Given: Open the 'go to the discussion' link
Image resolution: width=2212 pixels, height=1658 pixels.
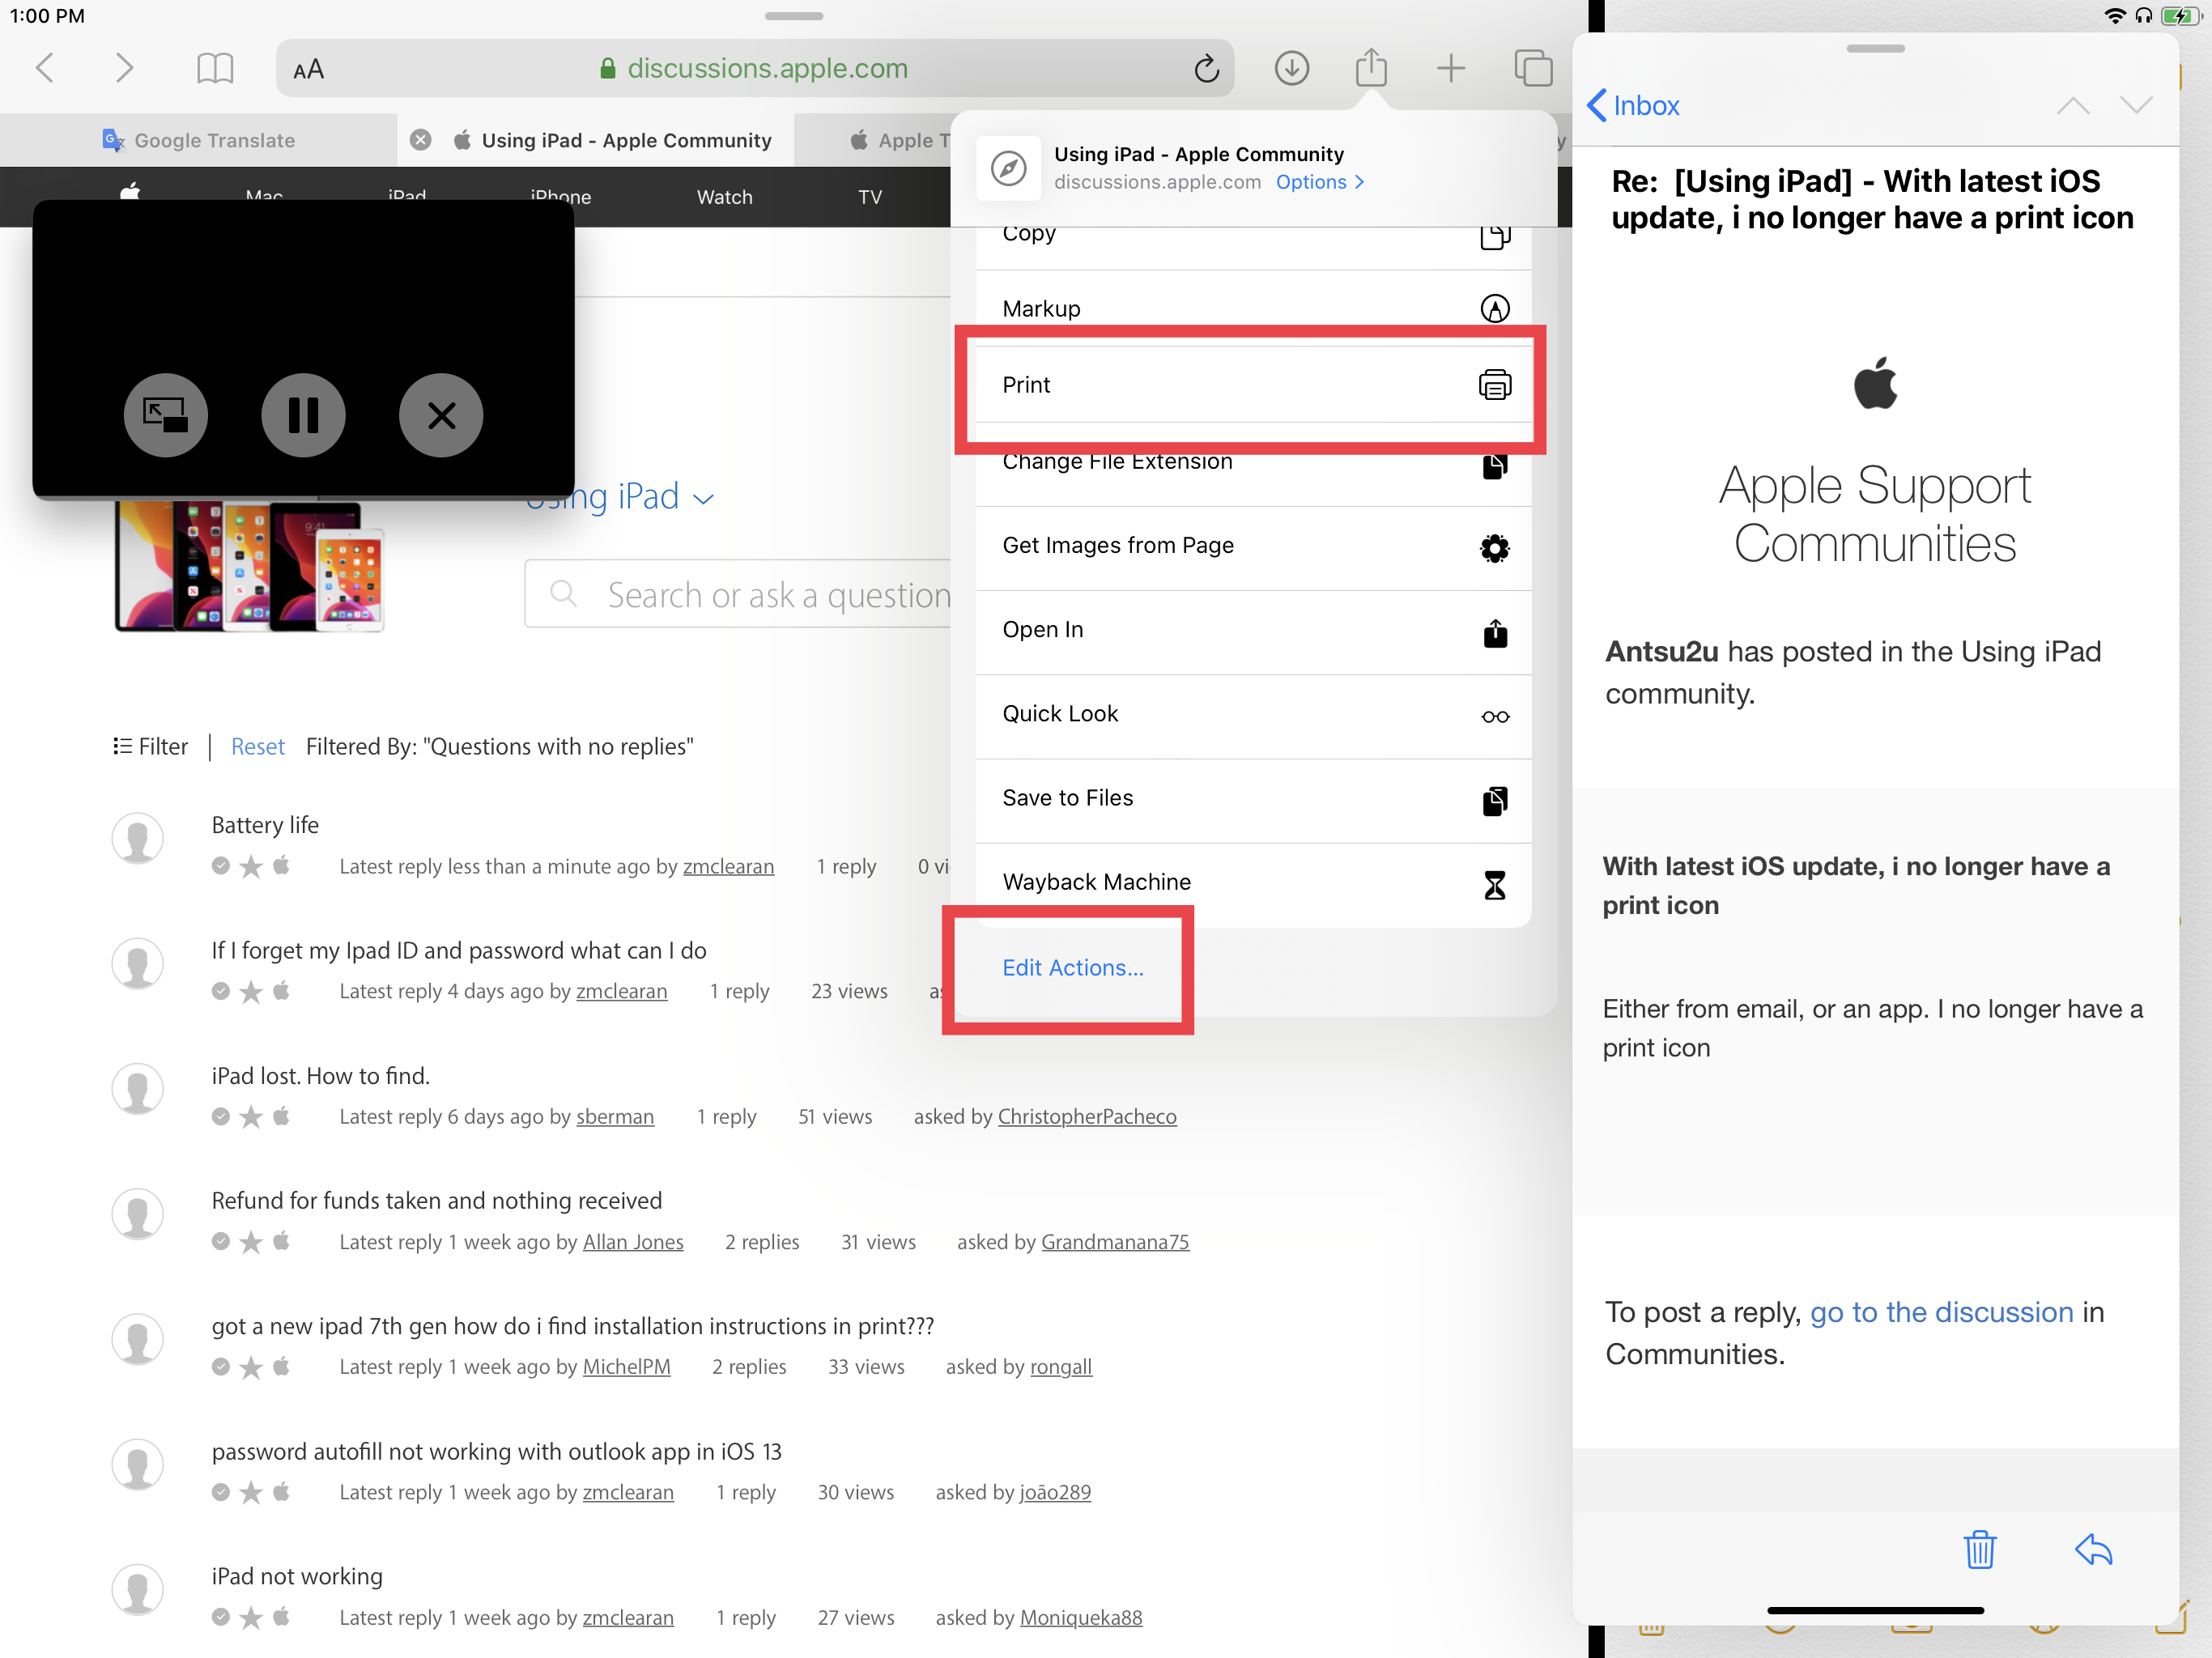Looking at the screenshot, I should pos(1941,1311).
